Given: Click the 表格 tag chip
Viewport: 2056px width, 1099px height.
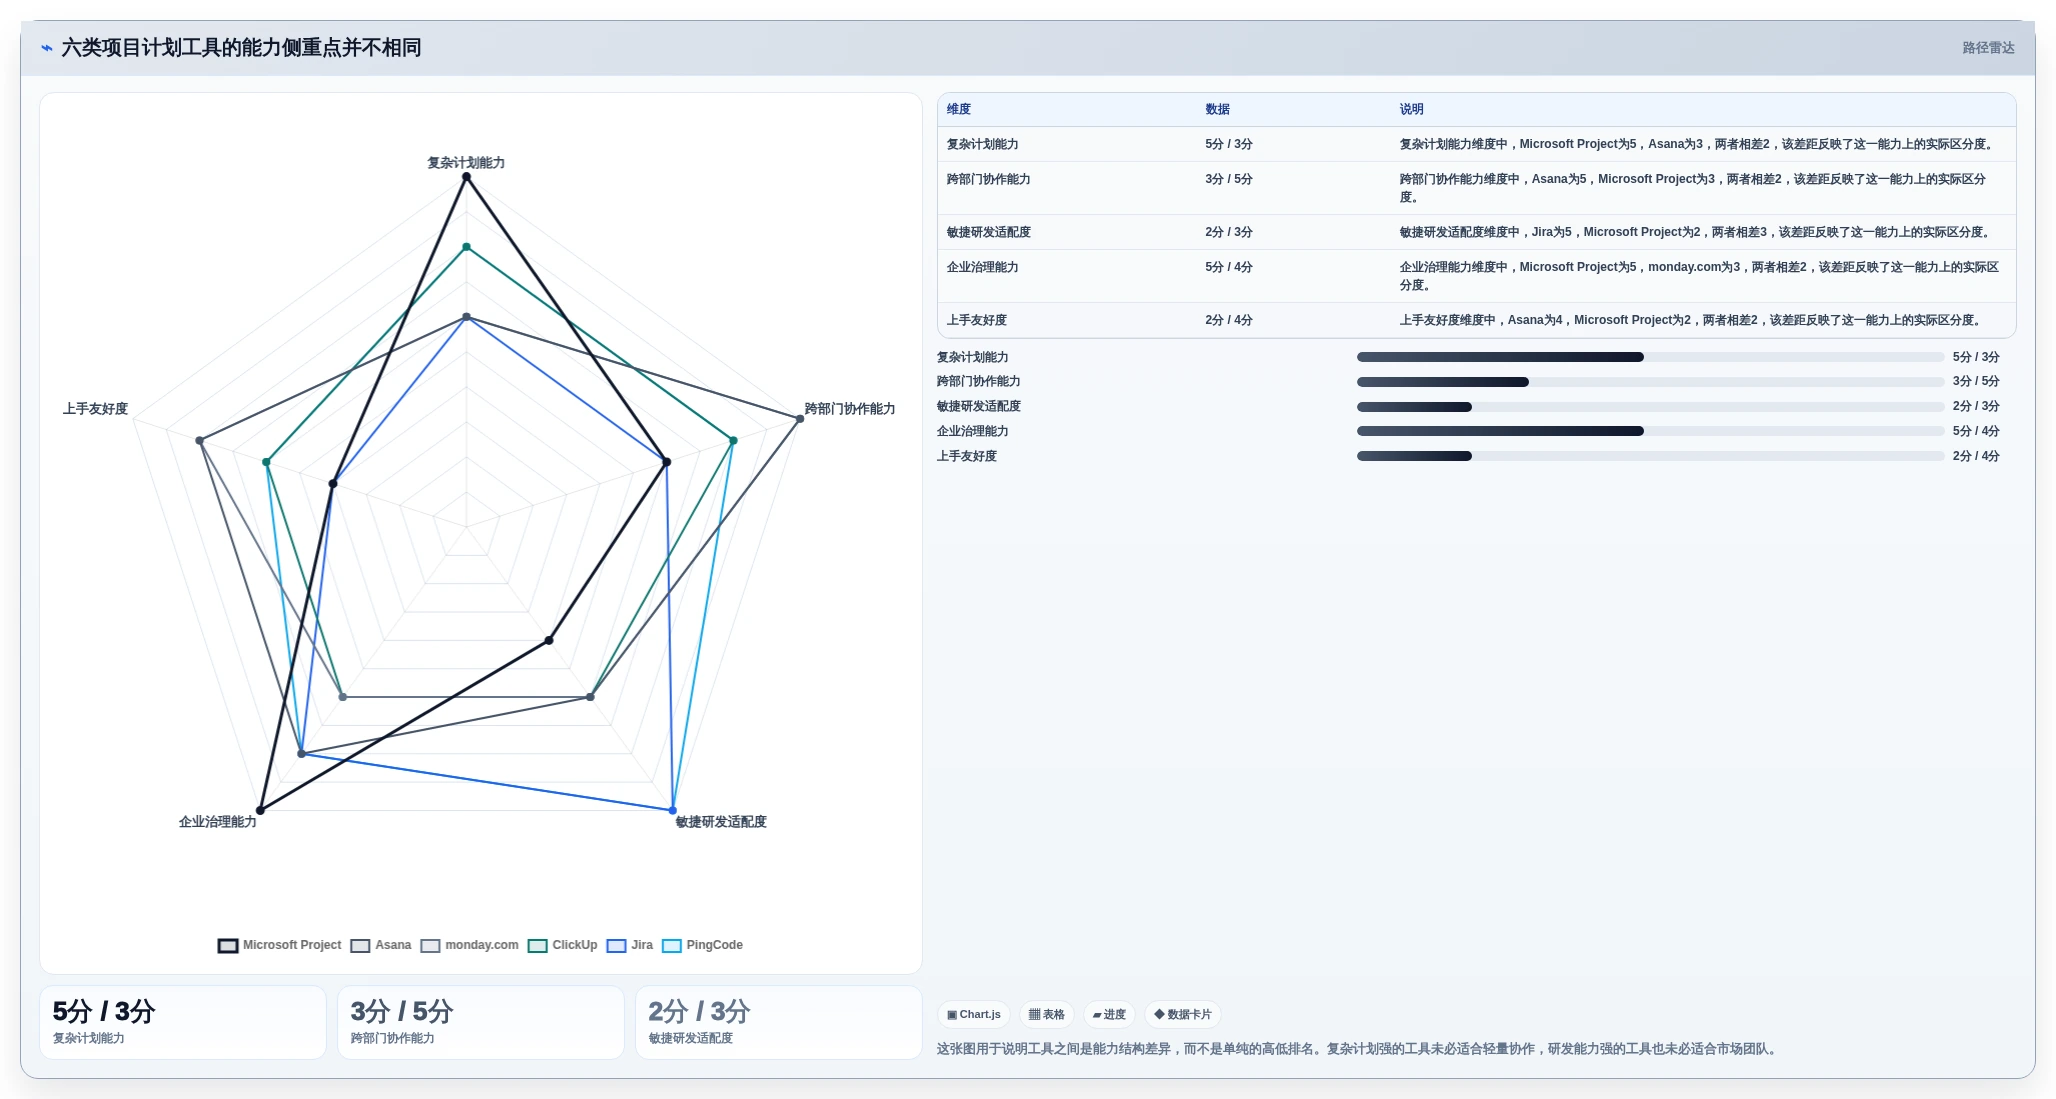Looking at the screenshot, I should click(x=1047, y=1014).
